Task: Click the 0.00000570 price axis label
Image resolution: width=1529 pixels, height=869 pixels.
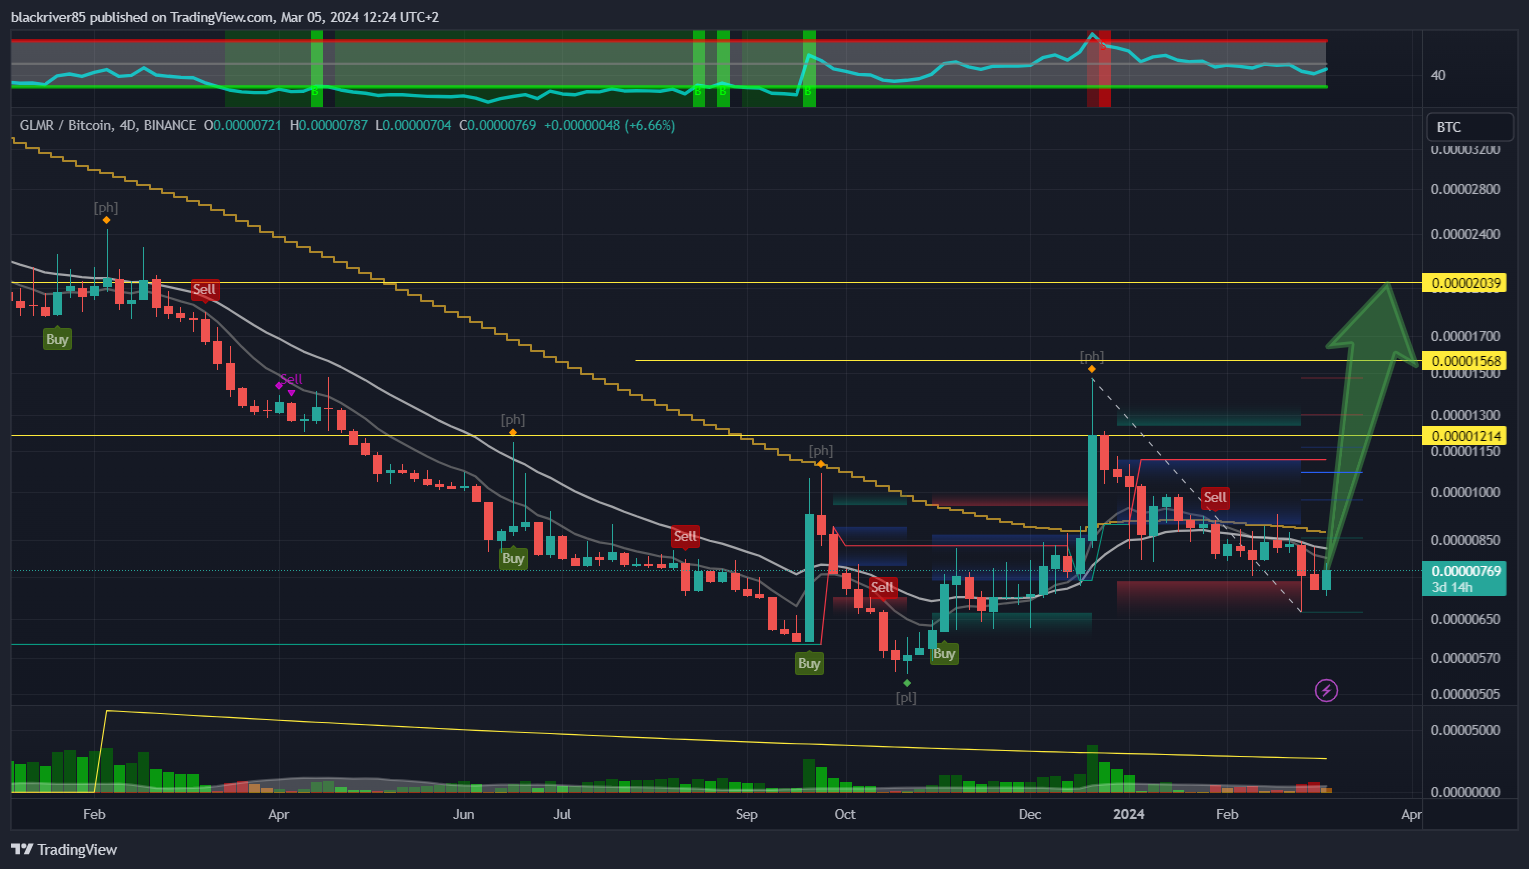Action: pyautogui.click(x=1465, y=658)
